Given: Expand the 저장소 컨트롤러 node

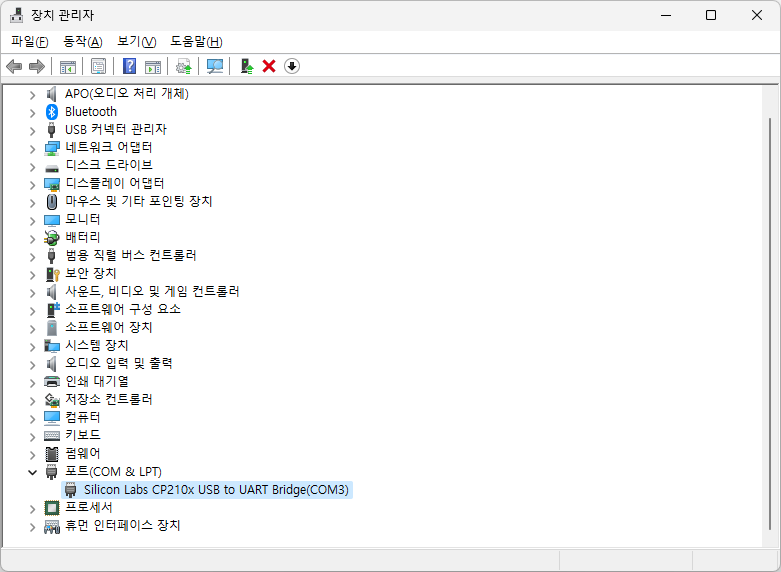Looking at the screenshot, I should pos(32,401).
